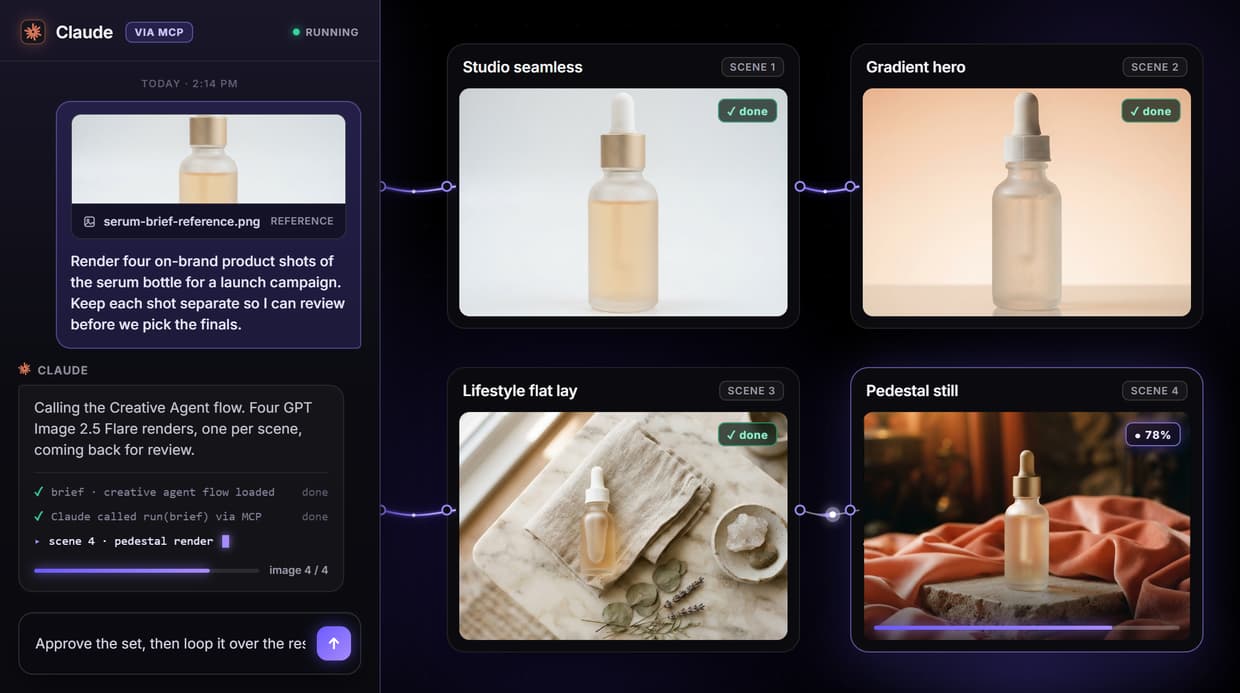Click the output connector node of Lifestyle flat lay
This screenshot has width=1240, height=693.
(x=800, y=510)
